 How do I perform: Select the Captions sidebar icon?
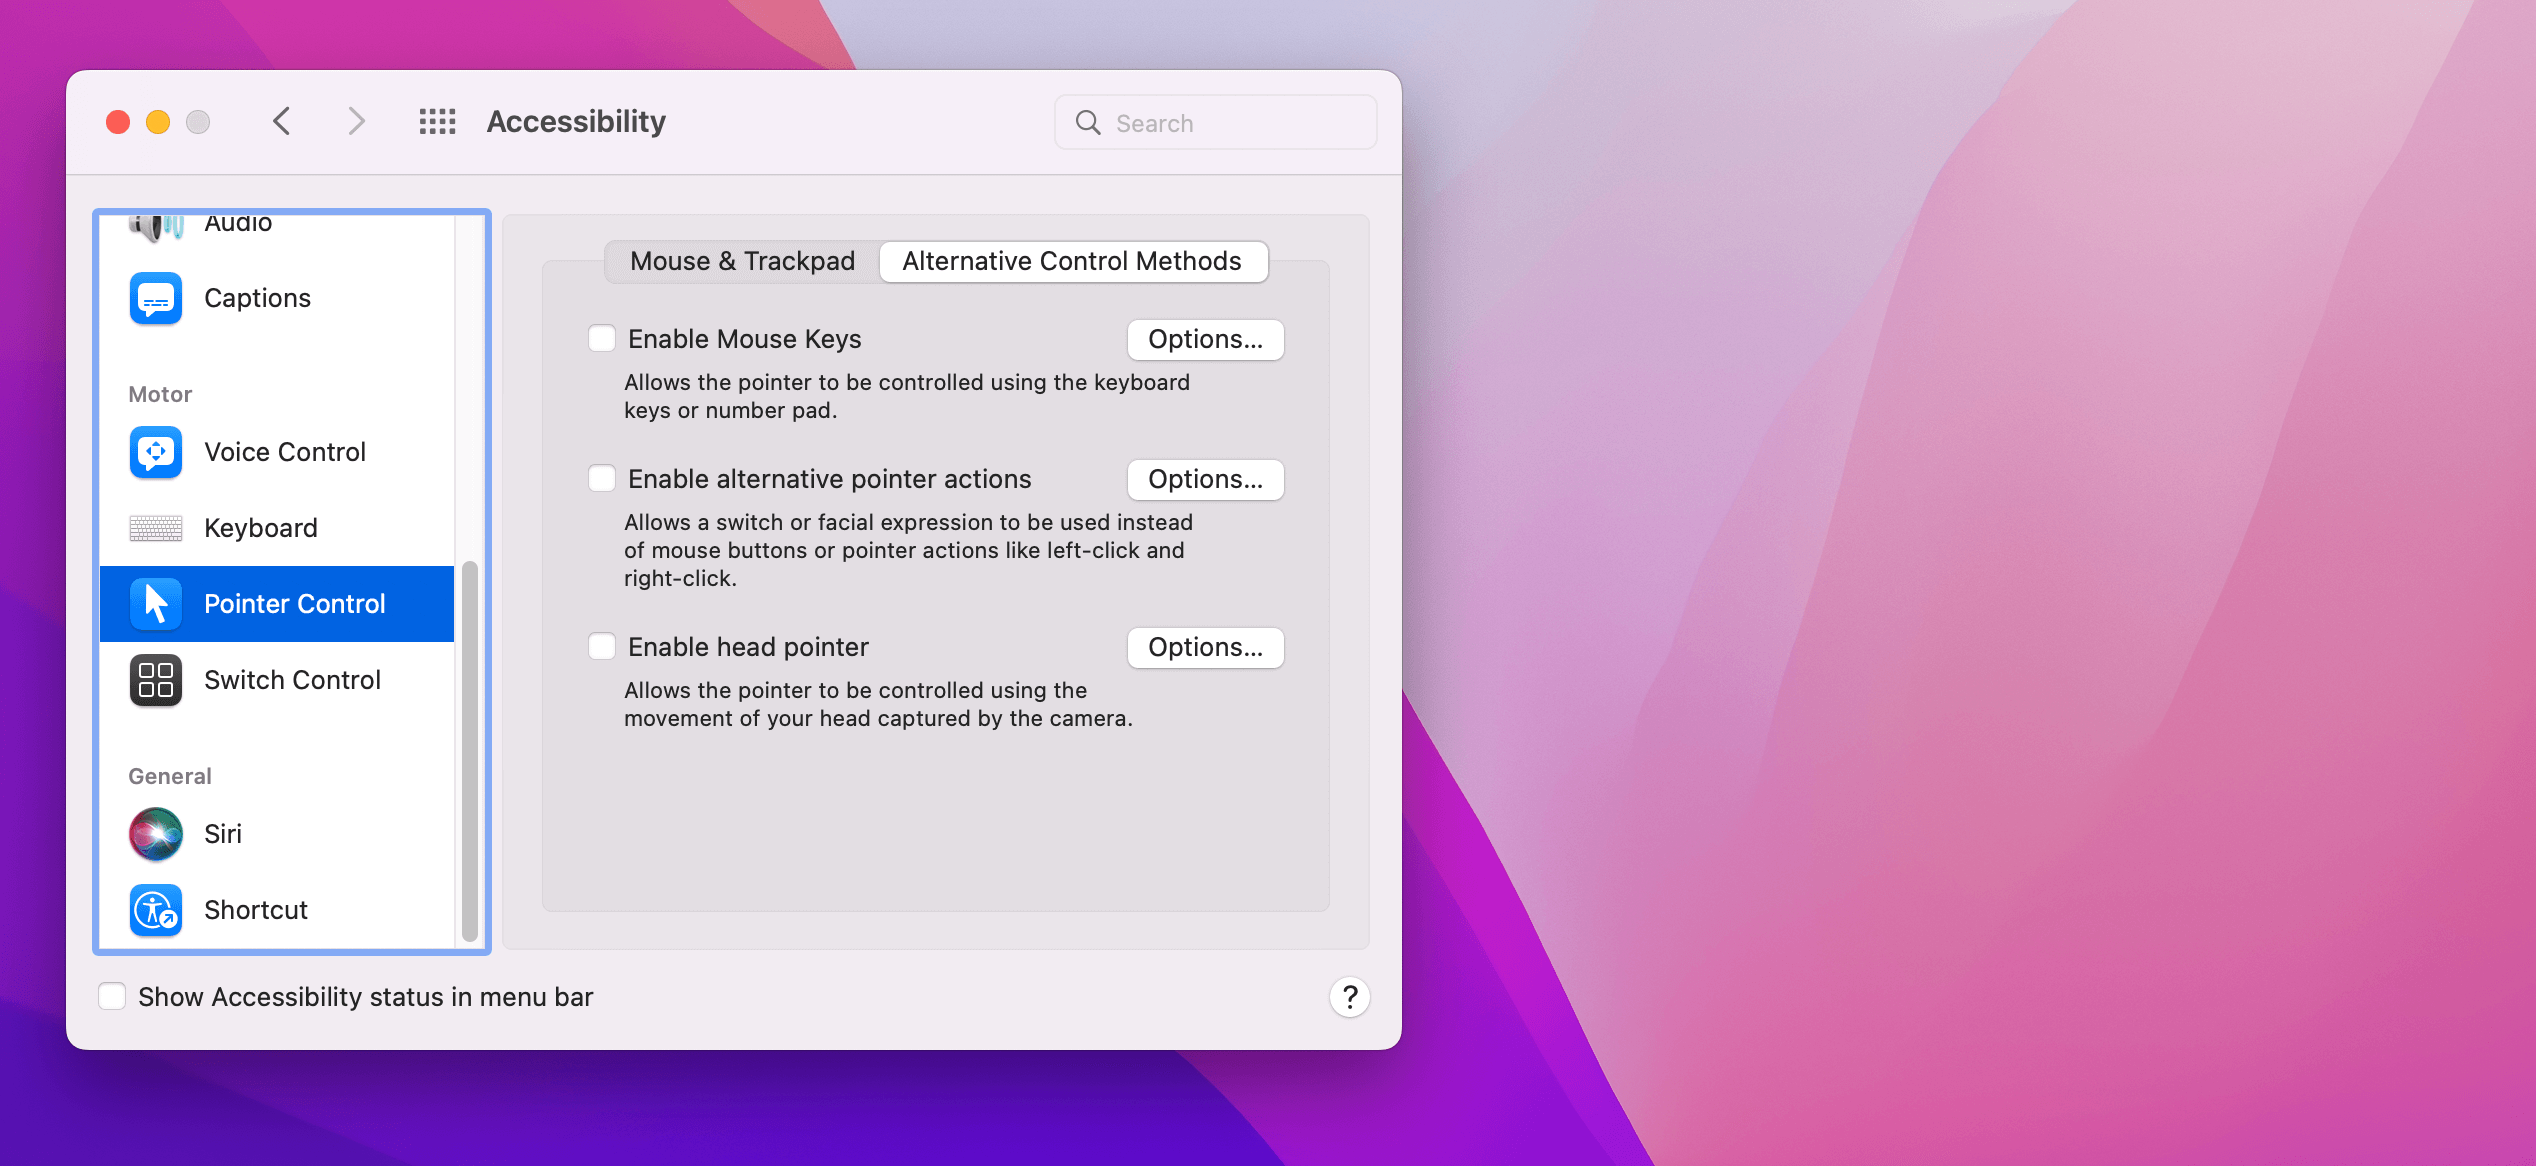click(155, 298)
